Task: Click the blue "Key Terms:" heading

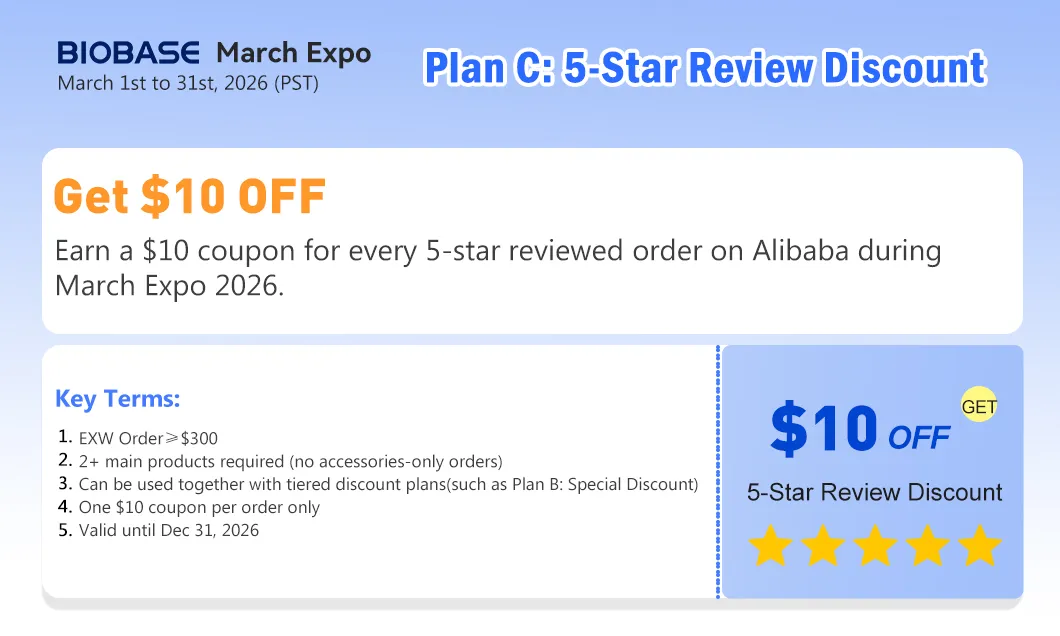Action: point(118,399)
